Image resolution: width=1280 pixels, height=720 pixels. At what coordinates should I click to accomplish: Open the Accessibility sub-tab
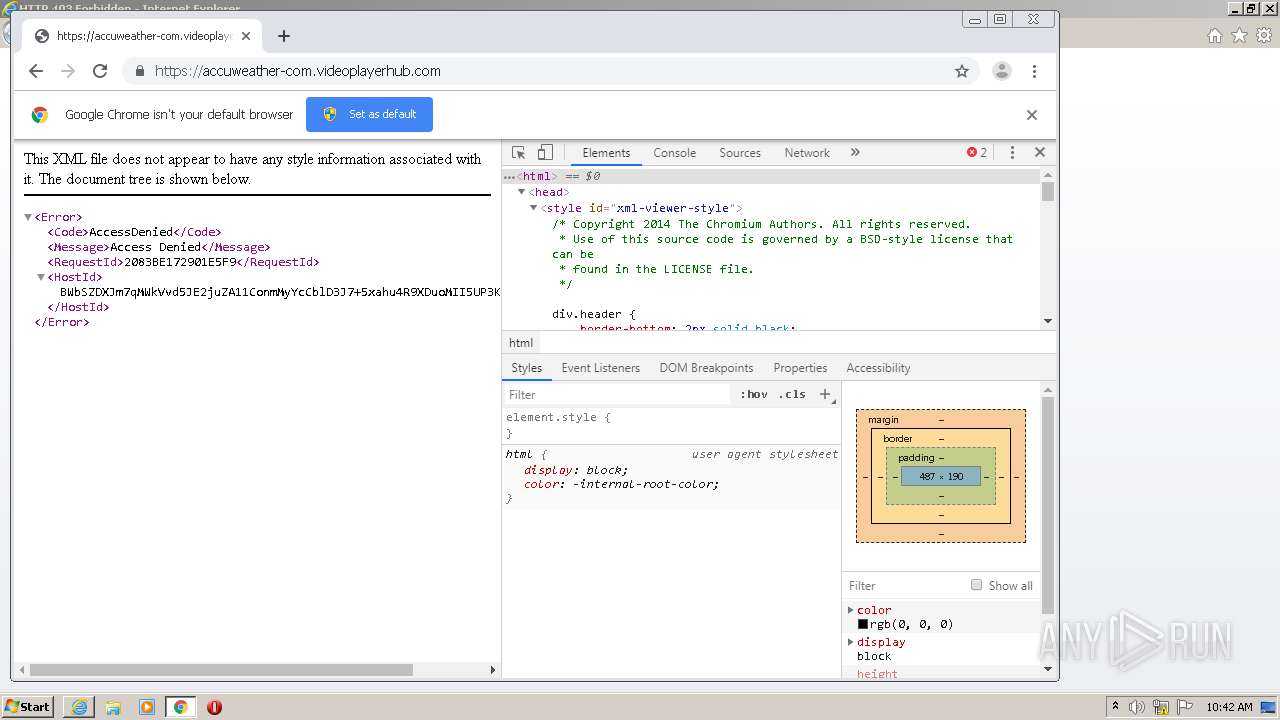(878, 368)
